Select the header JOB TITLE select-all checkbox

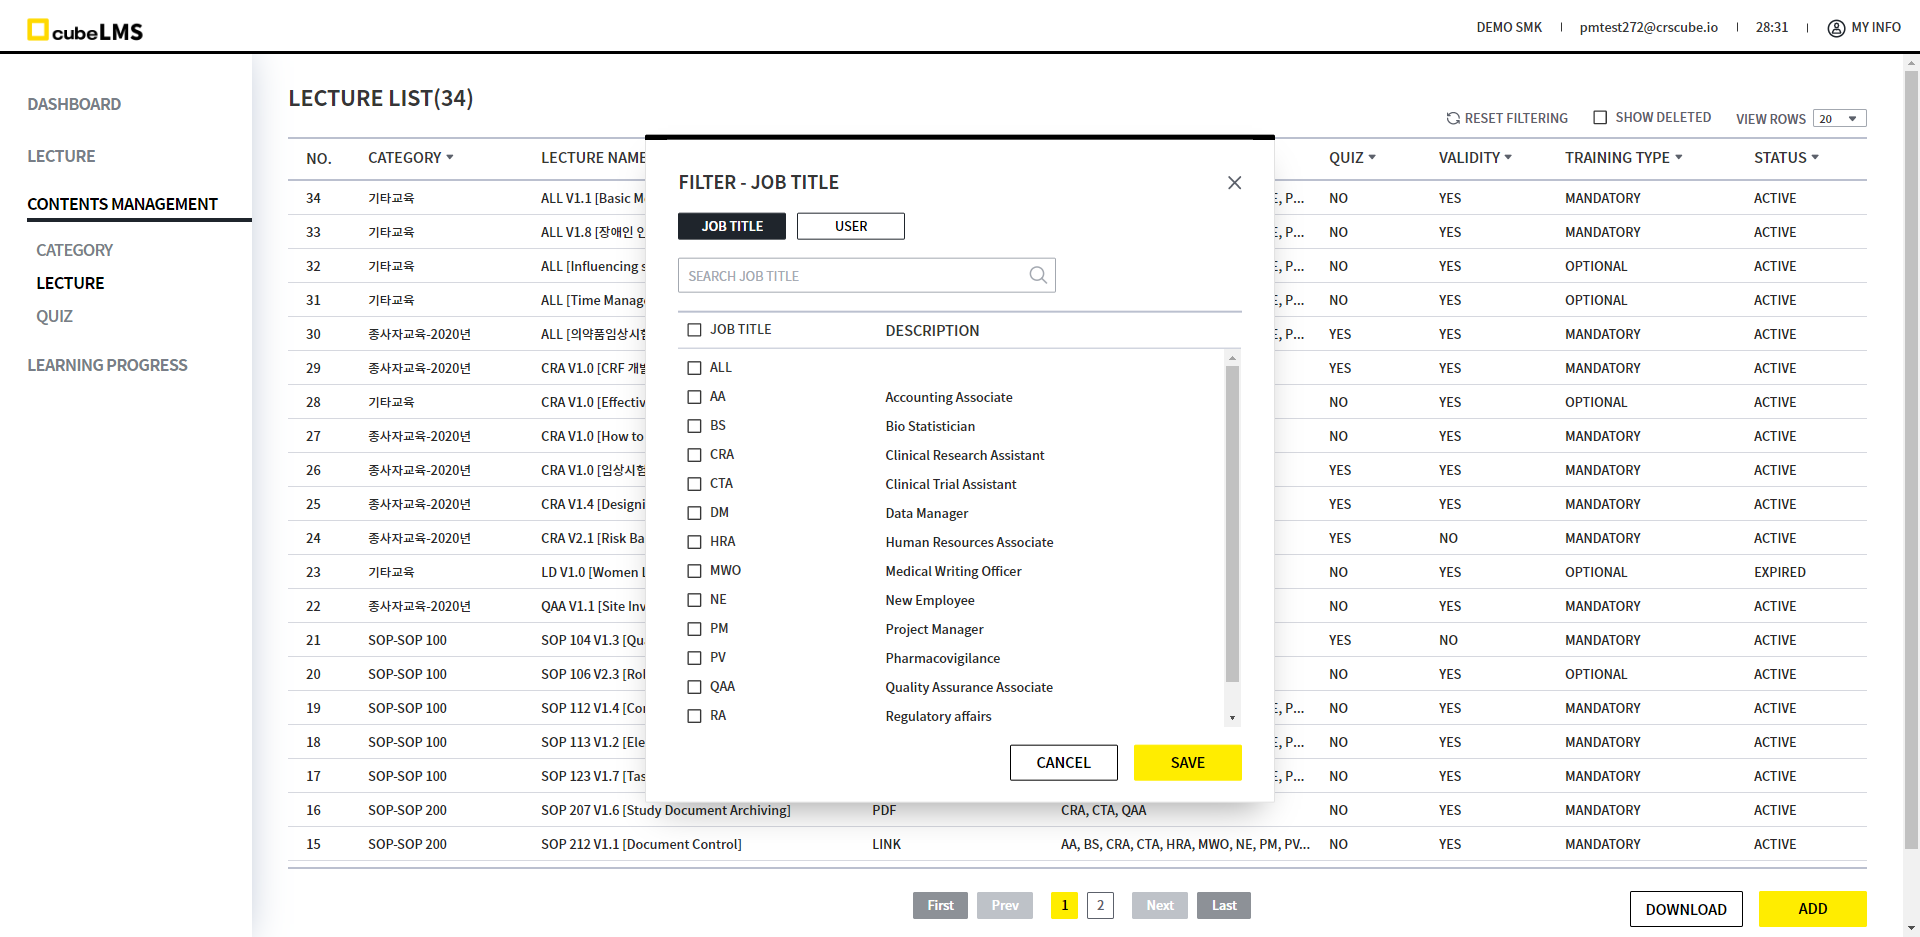point(694,330)
